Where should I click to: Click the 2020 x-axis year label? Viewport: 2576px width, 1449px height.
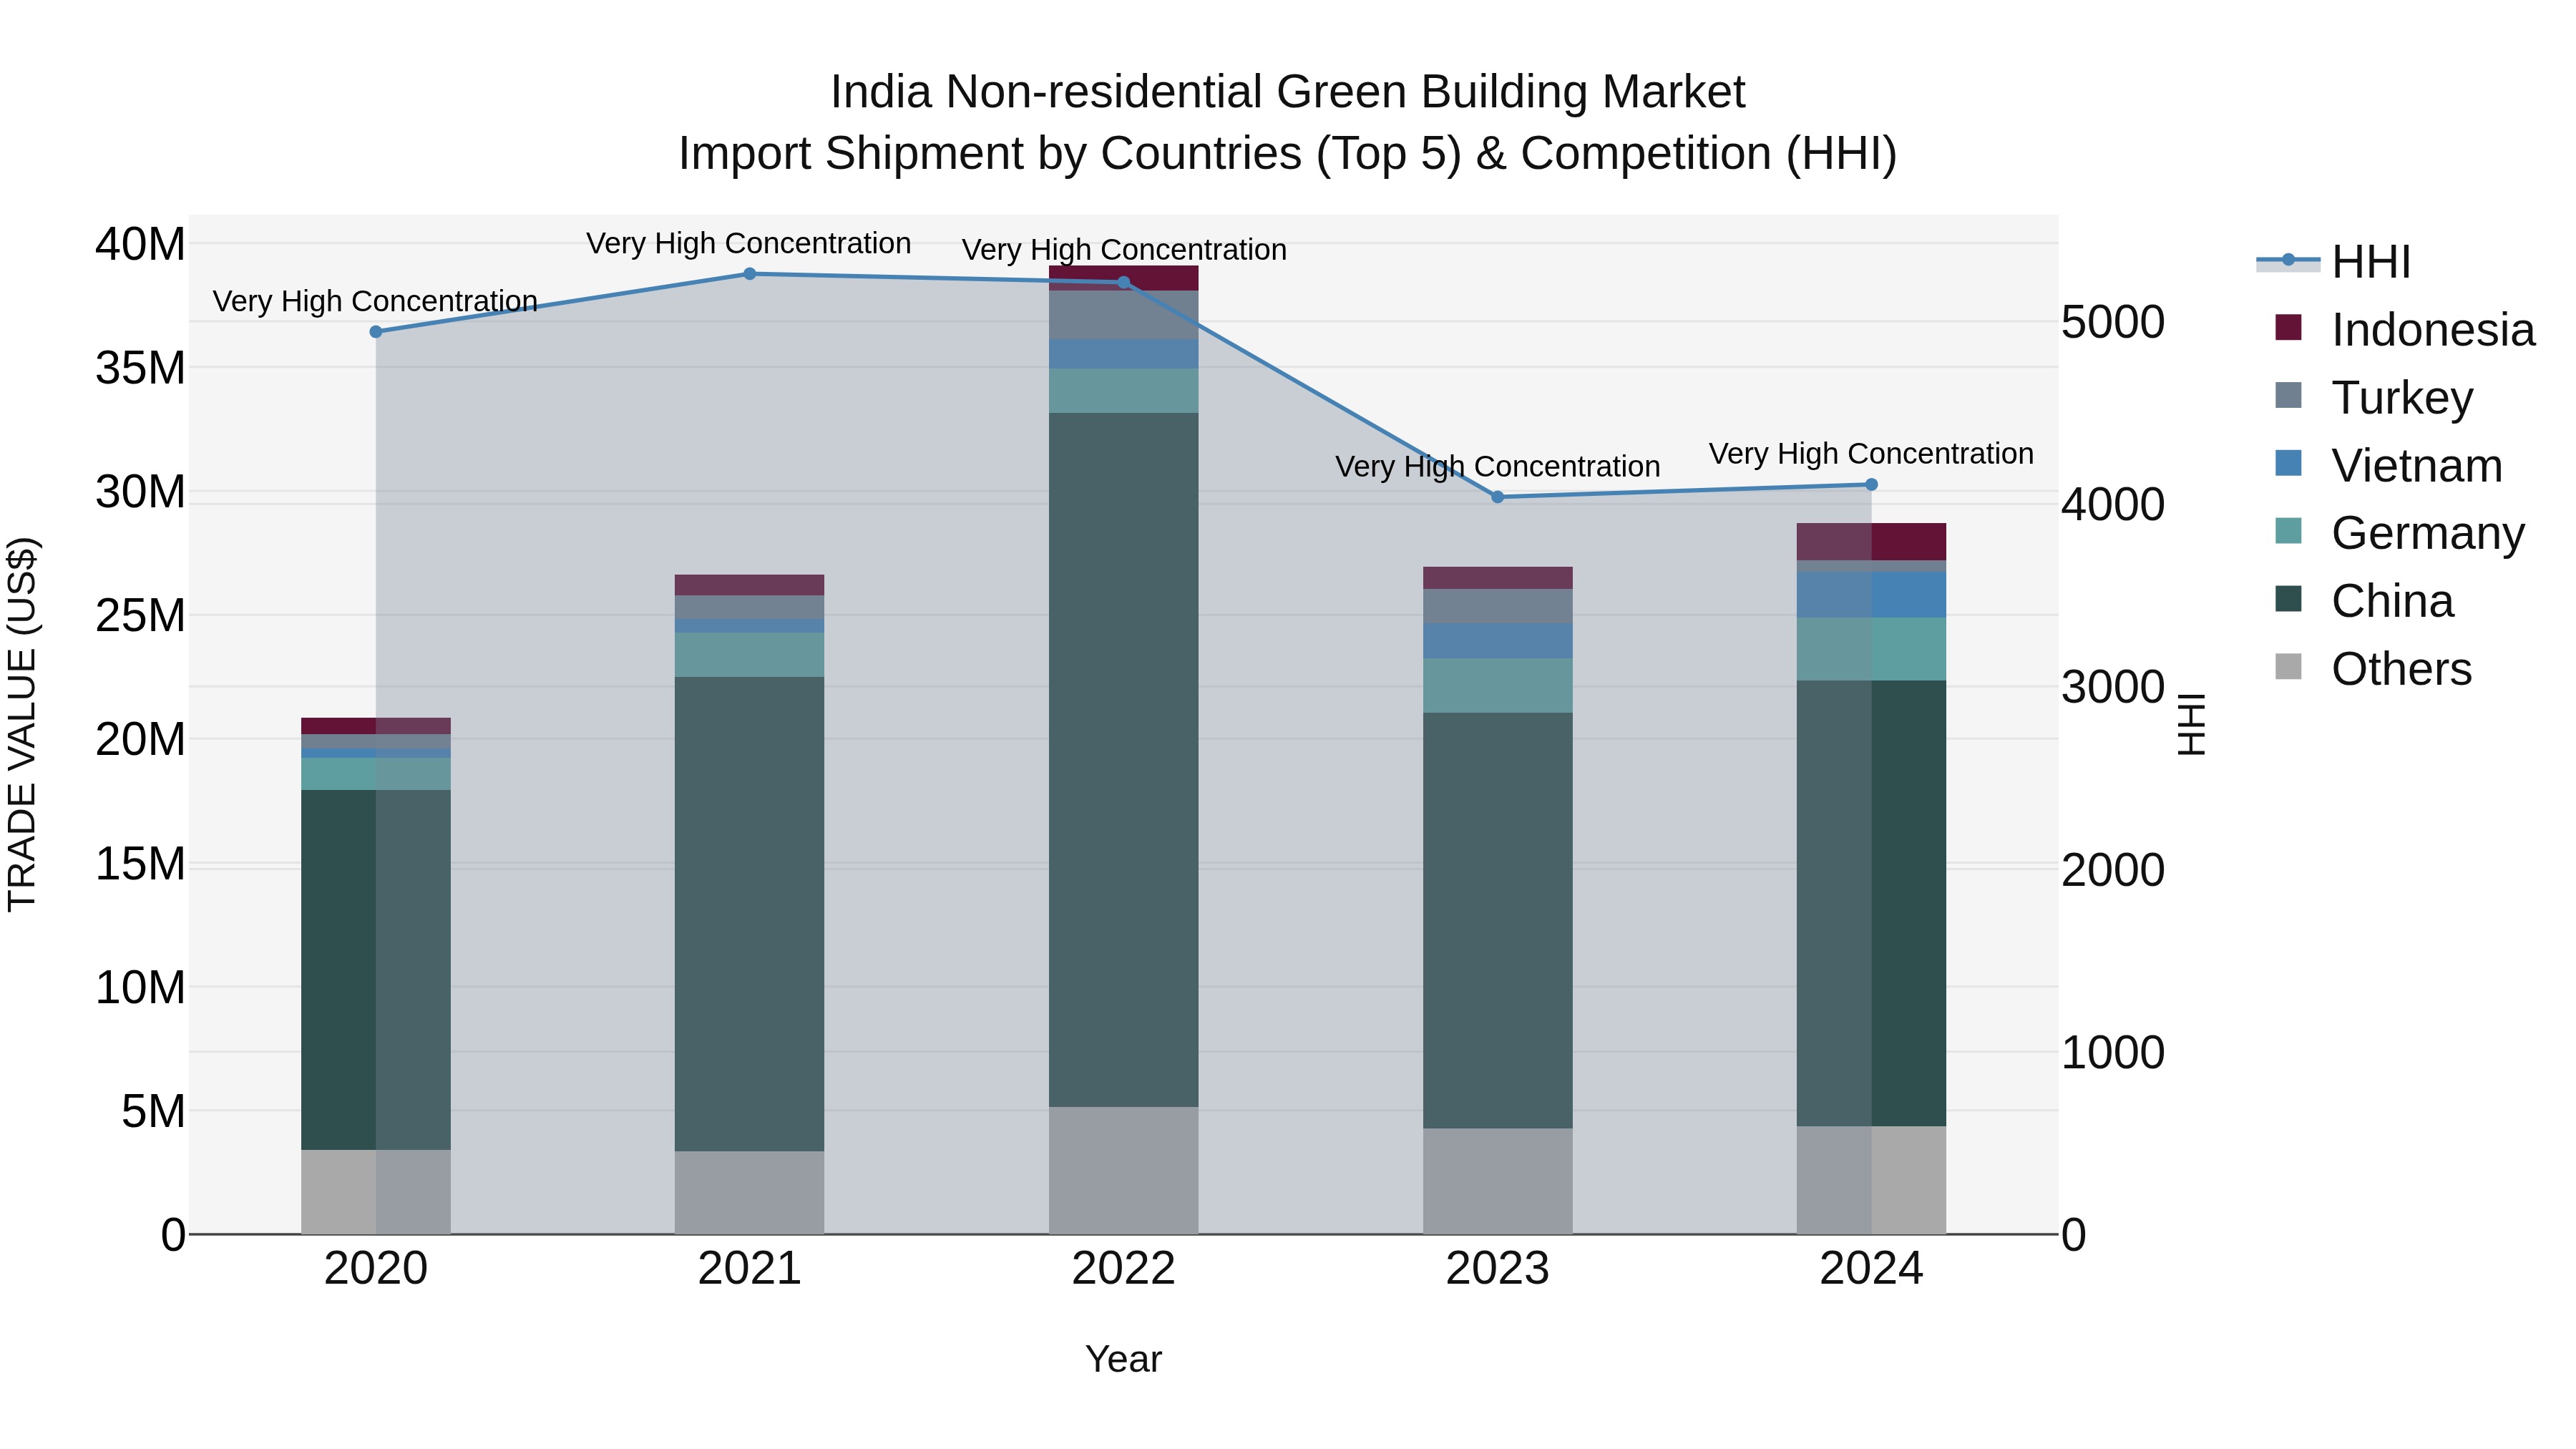pyautogui.click(x=376, y=1269)
